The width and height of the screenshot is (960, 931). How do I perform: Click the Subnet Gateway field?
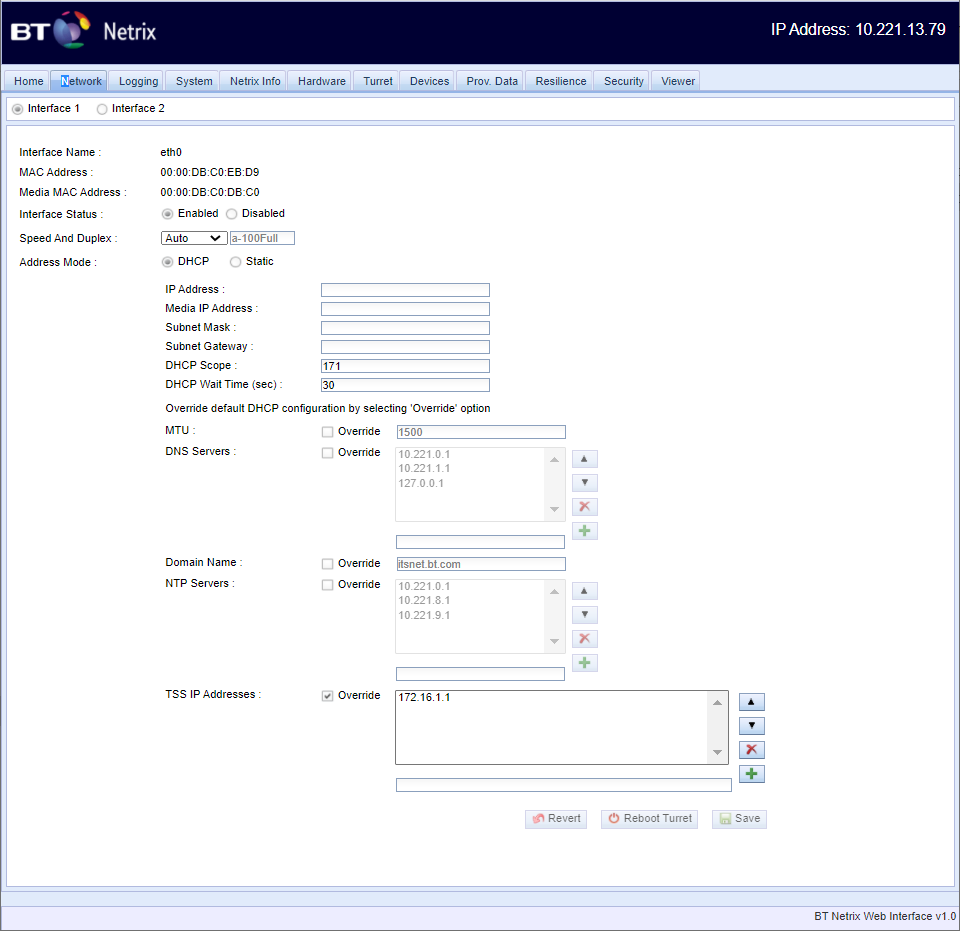(x=405, y=347)
